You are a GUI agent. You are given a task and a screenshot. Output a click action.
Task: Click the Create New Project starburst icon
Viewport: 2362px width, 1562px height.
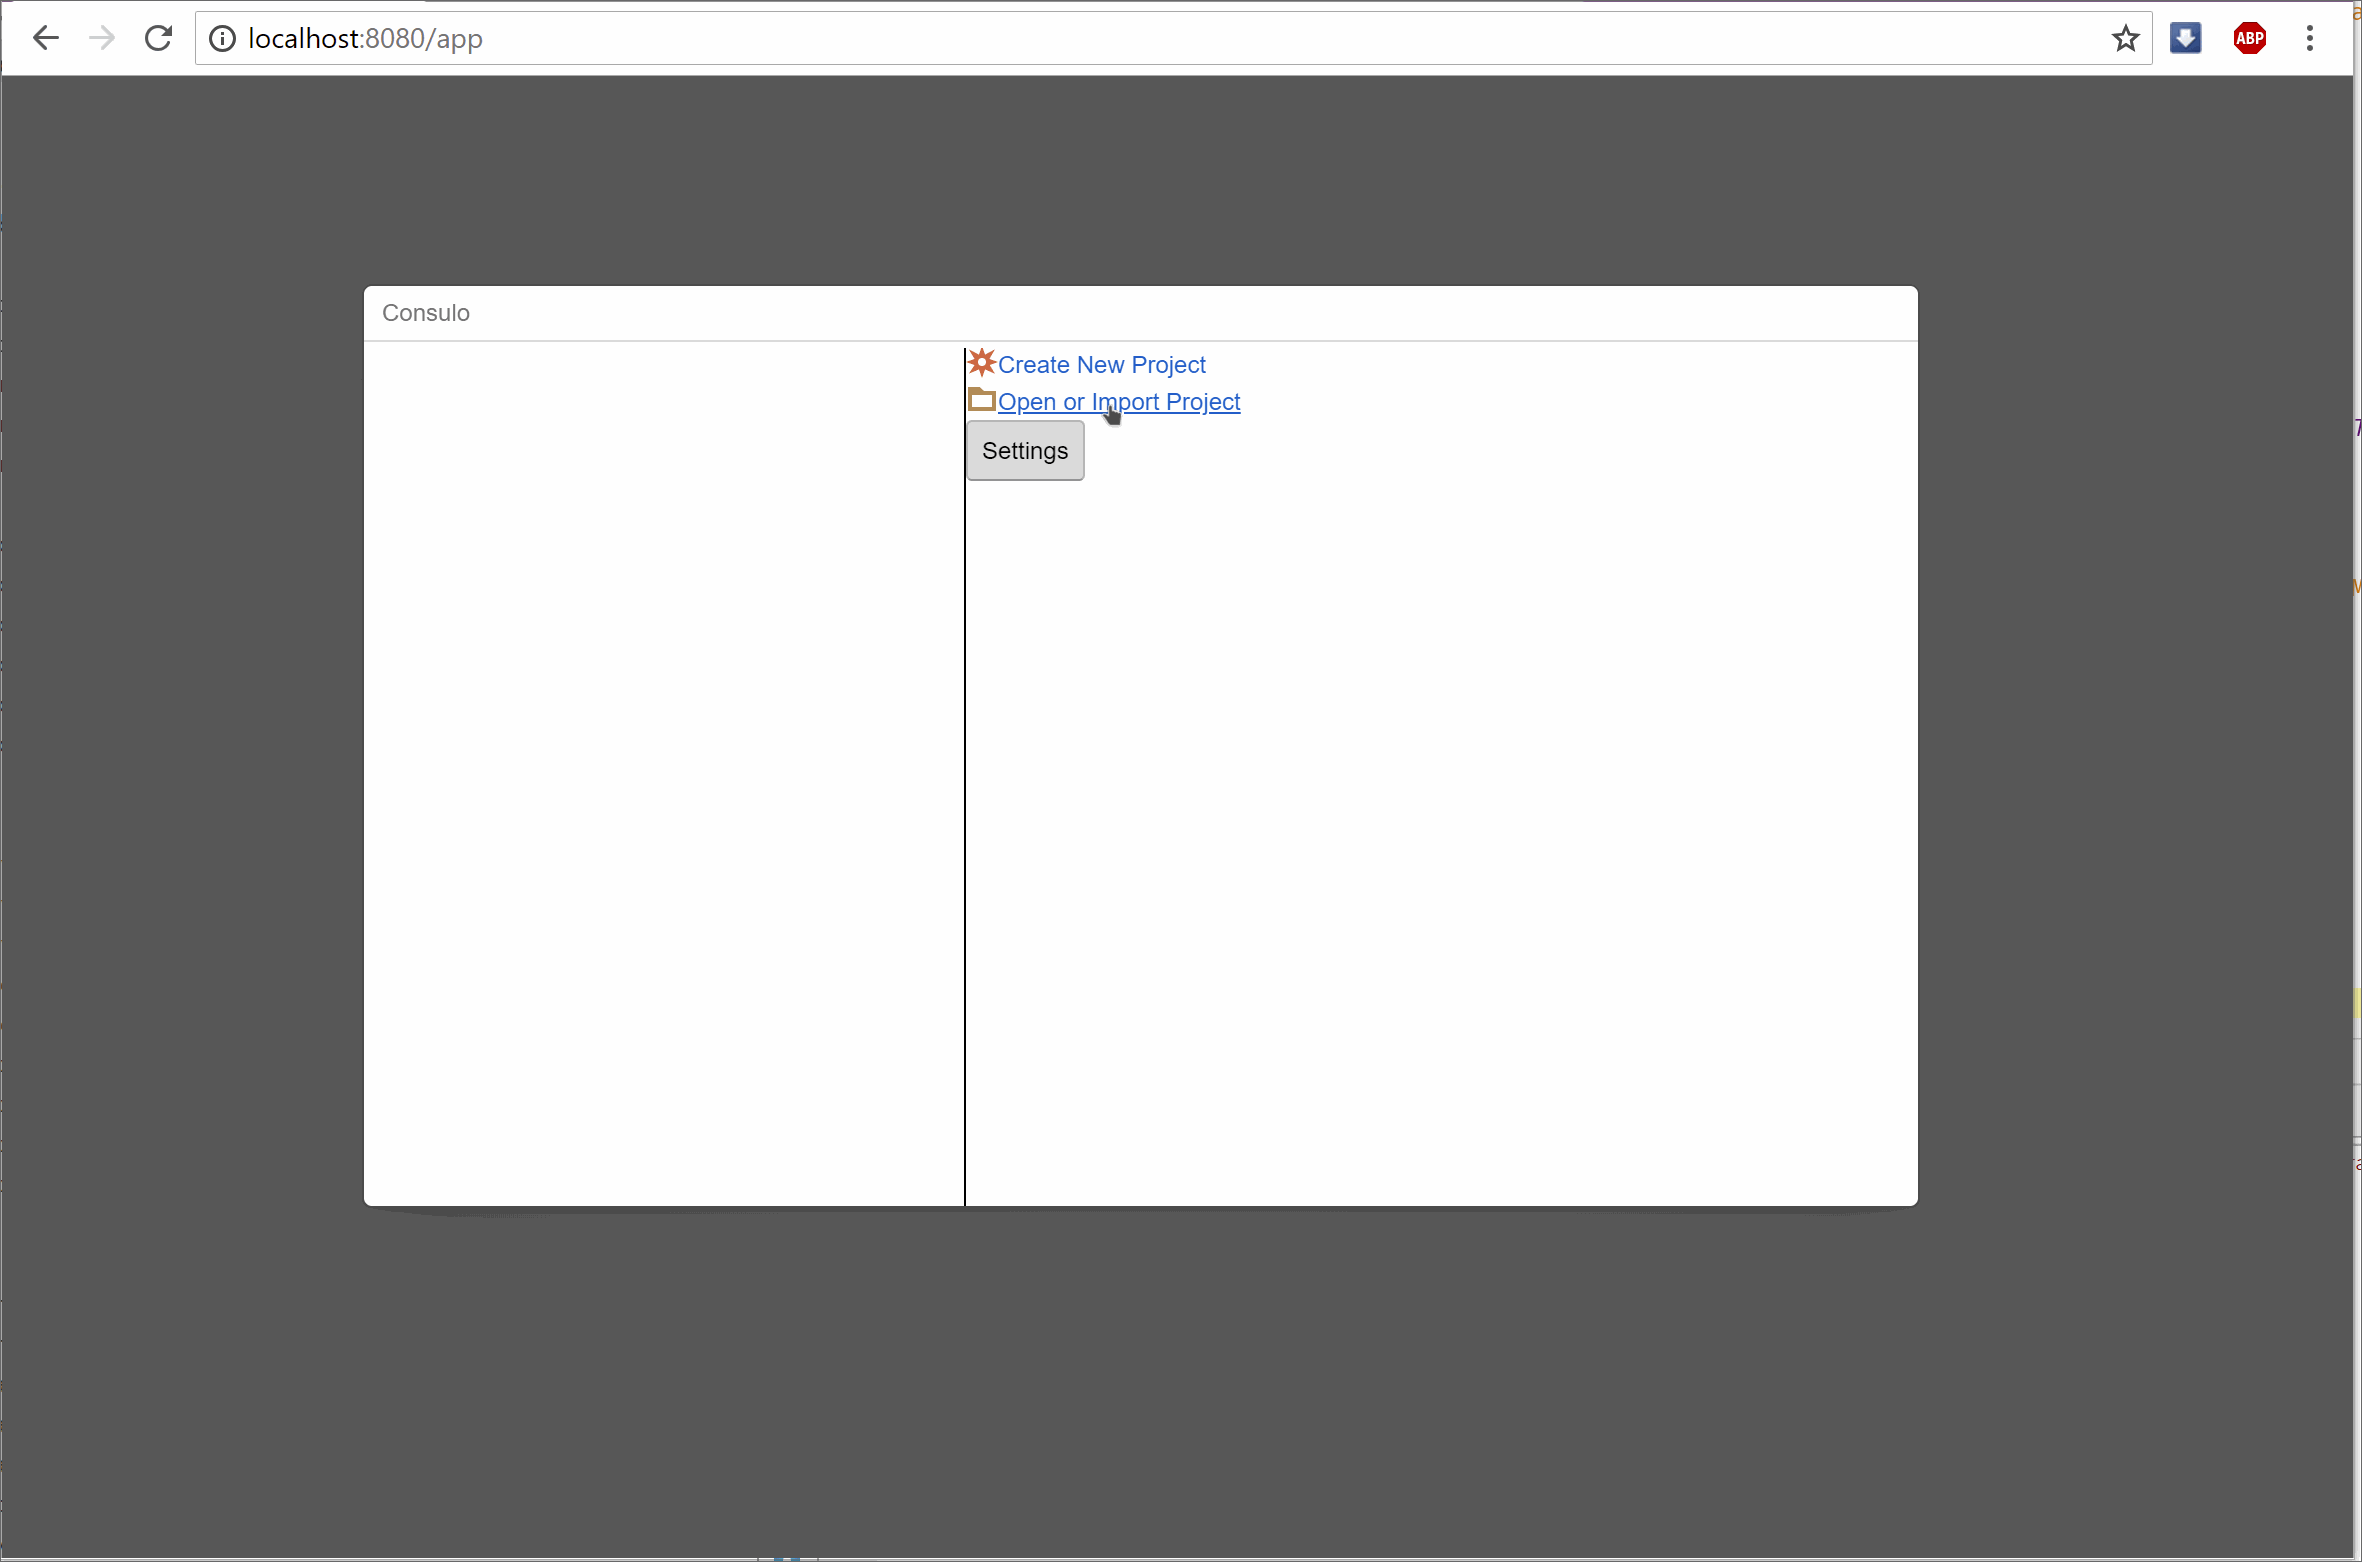[x=982, y=363]
